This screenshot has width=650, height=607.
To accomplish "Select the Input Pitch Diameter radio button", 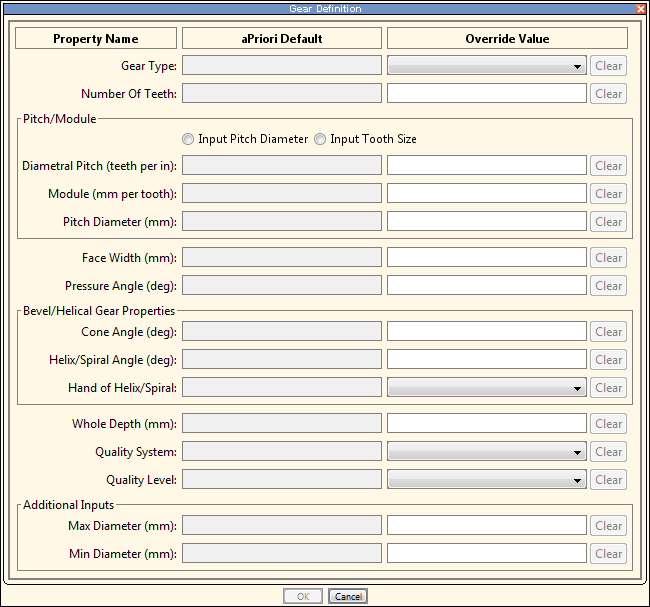I will pyautogui.click(x=188, y=139).
